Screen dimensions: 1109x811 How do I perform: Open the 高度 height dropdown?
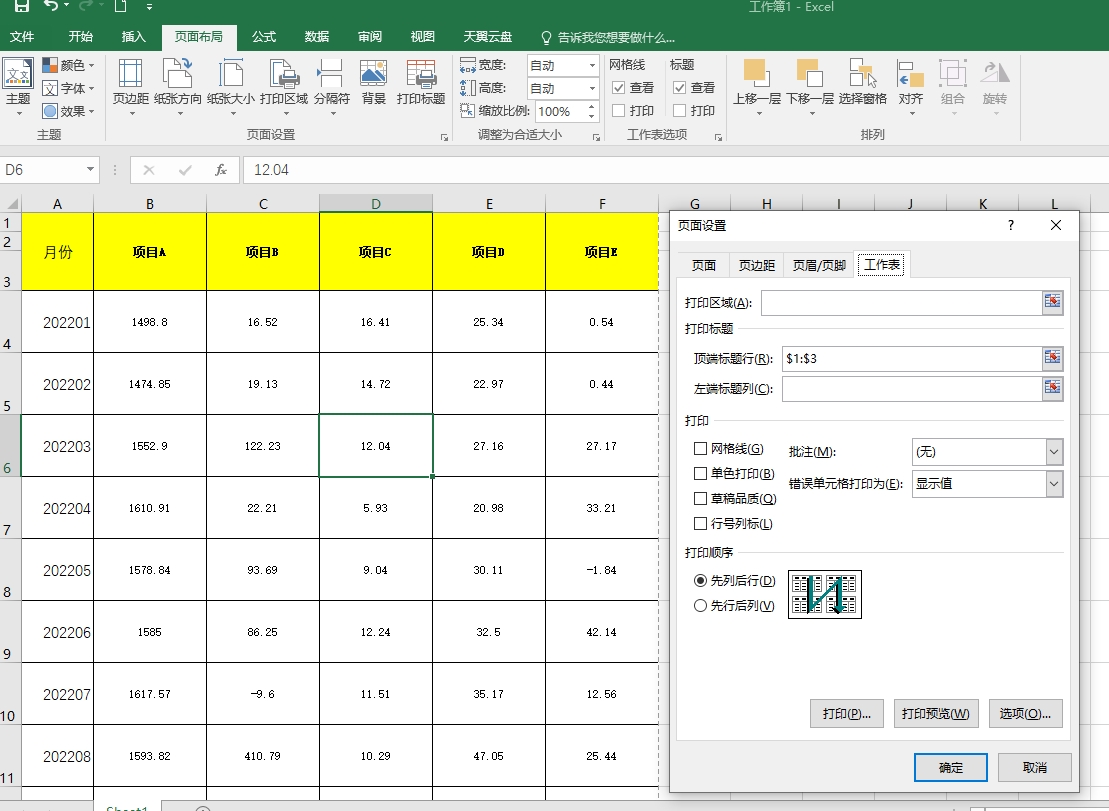(592, 88)
